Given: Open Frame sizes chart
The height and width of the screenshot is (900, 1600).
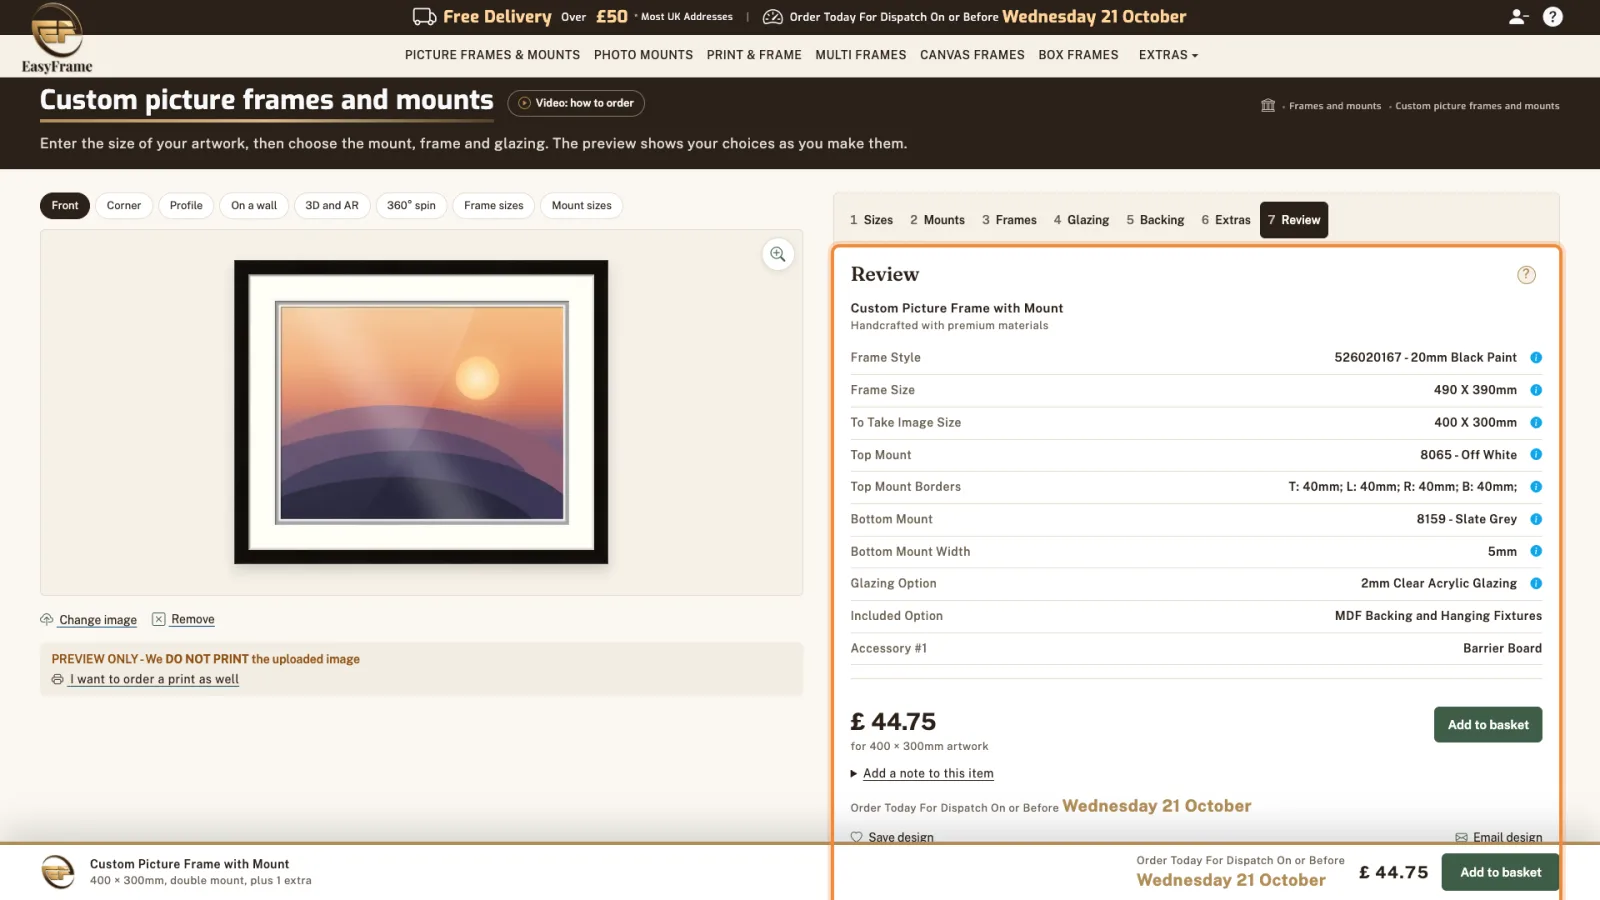Looking at the screenshot, I should click(x=494, y=206).
